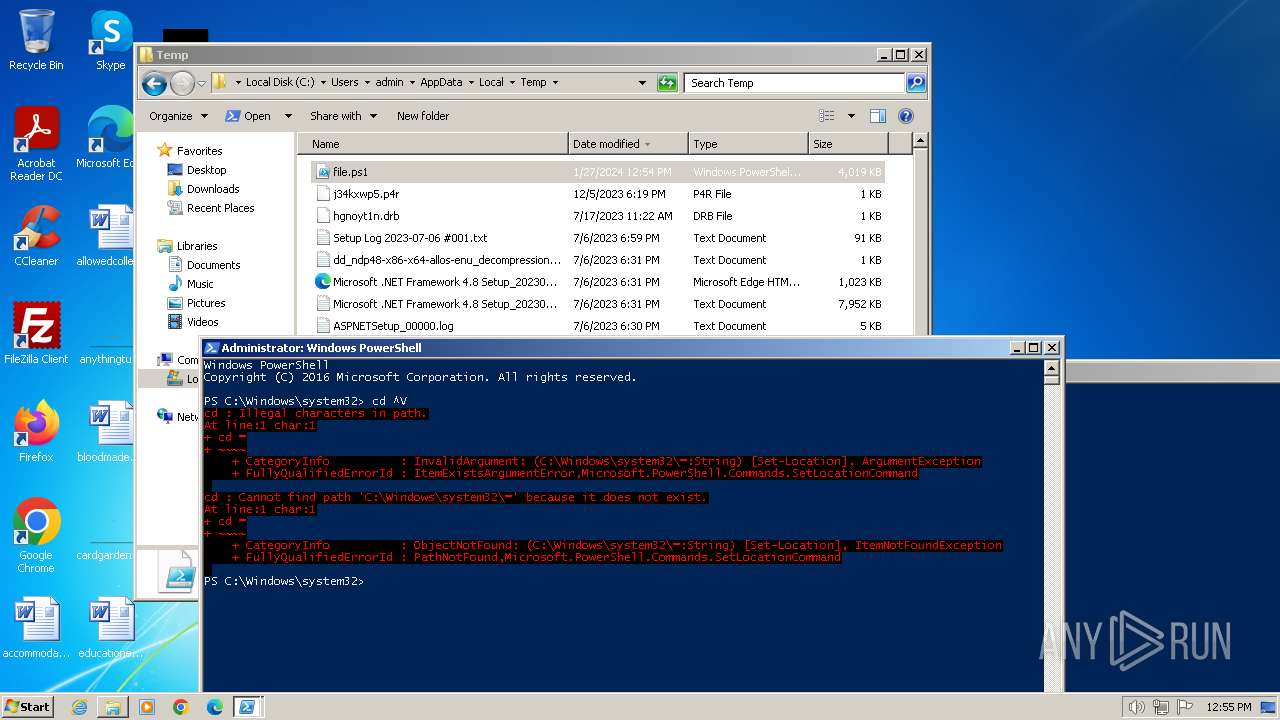Click the Edge taskbar icon
1280x720 pixels.
(215, 707)
